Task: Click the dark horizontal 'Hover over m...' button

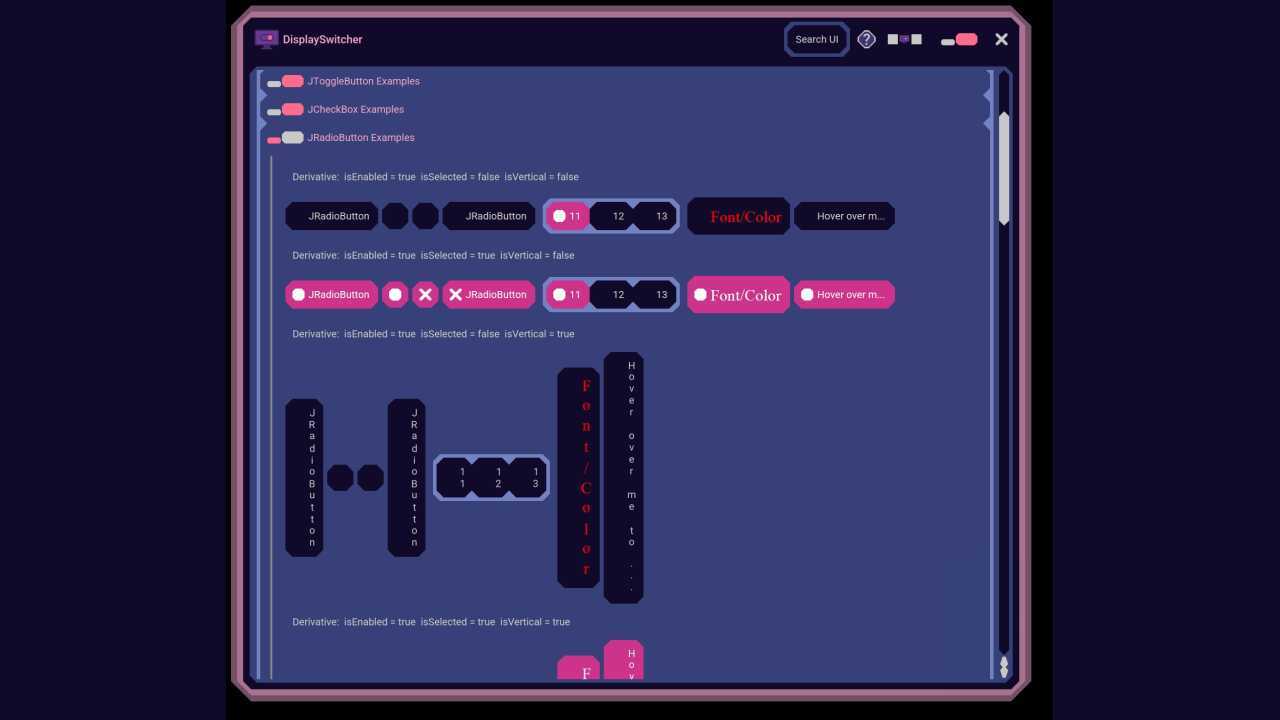Action: [x=844, y=216]
